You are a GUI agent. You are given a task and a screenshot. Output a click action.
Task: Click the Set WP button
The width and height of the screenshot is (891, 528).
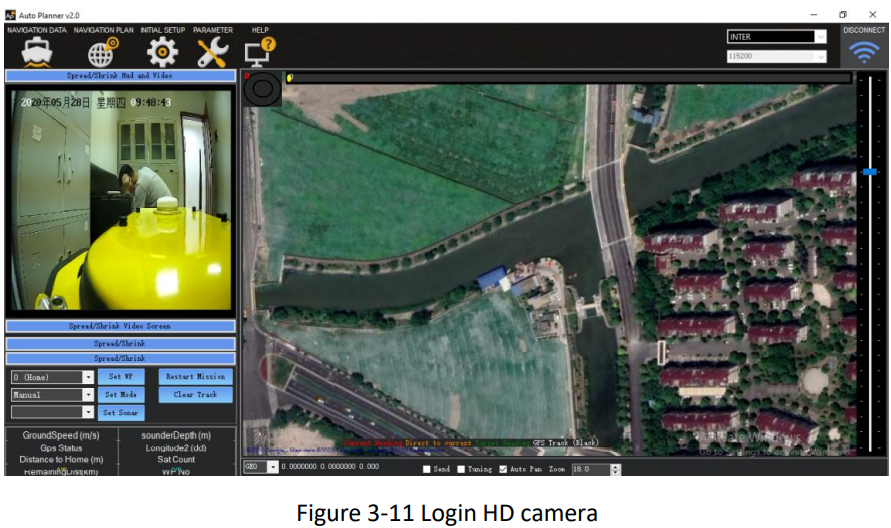pos(121,377)
